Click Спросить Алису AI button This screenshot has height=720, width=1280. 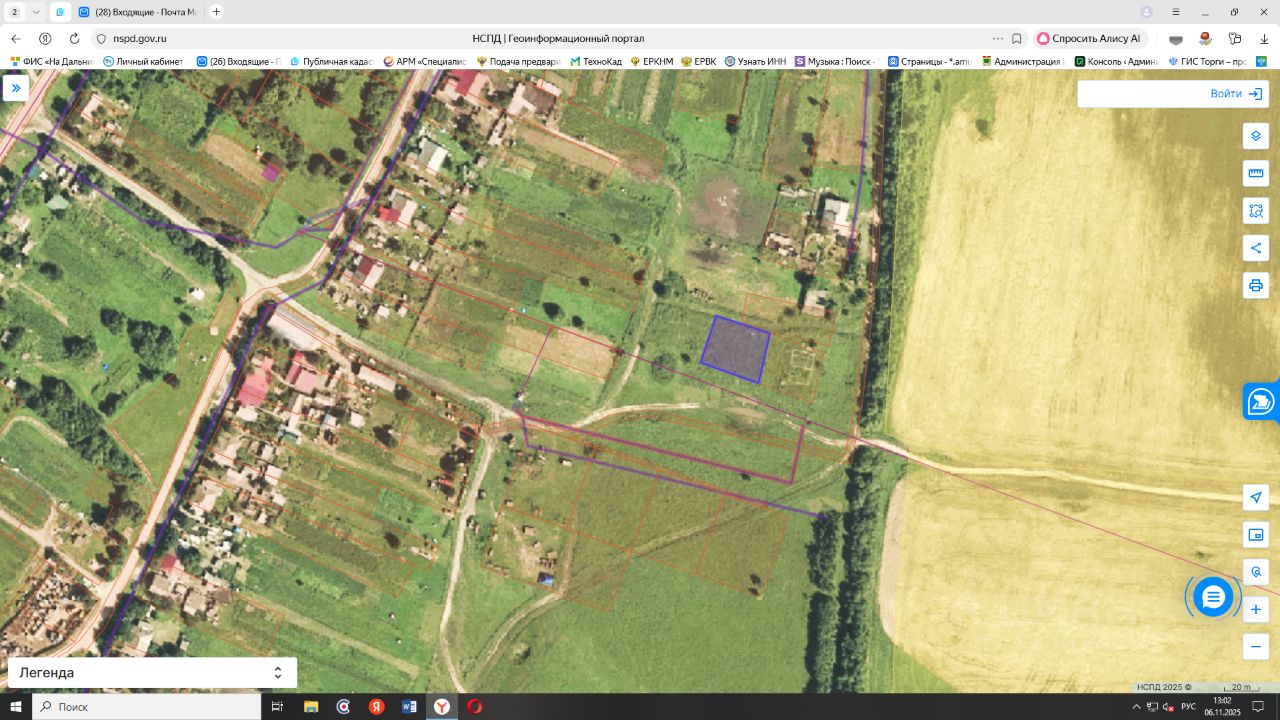tap(1088, 38)
